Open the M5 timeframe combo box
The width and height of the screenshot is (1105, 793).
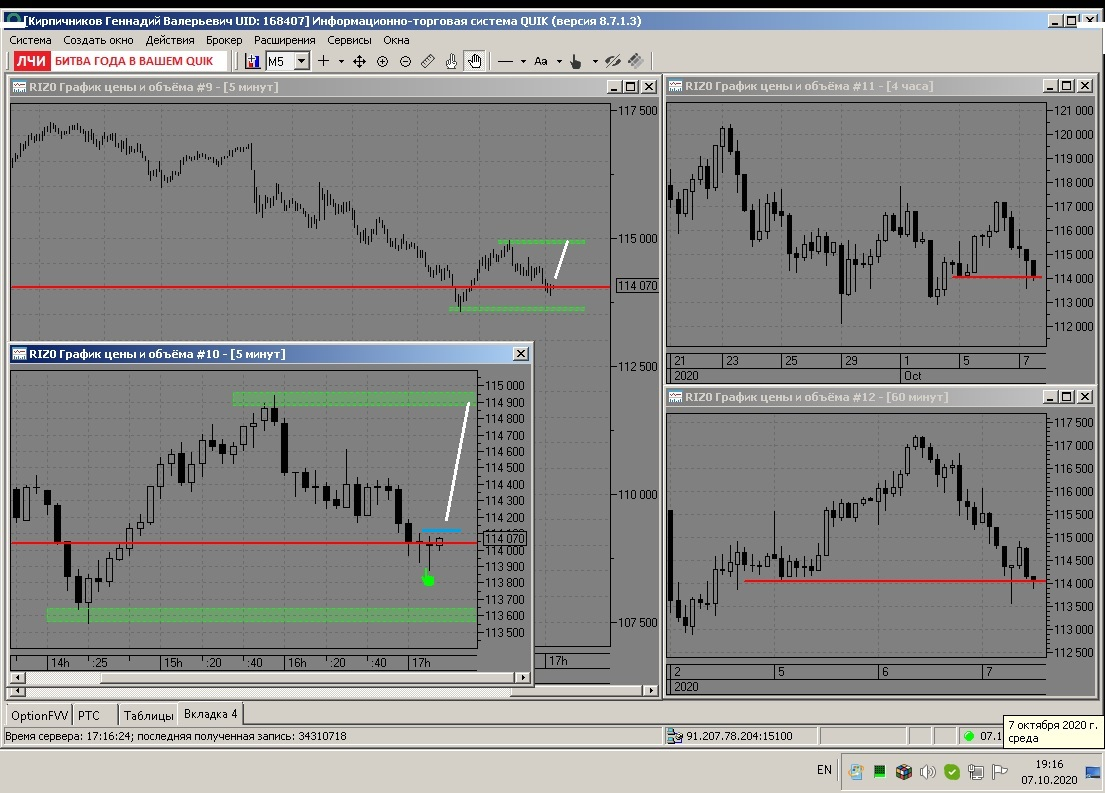point(288,61)
